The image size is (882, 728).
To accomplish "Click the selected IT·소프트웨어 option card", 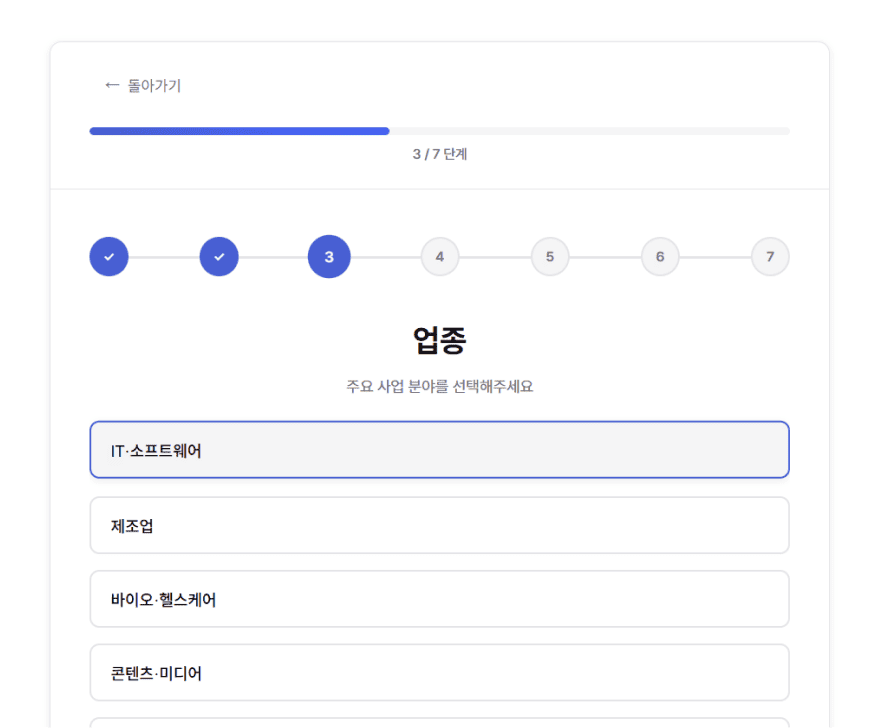I will pyautogui.click(x=440, y=450).
